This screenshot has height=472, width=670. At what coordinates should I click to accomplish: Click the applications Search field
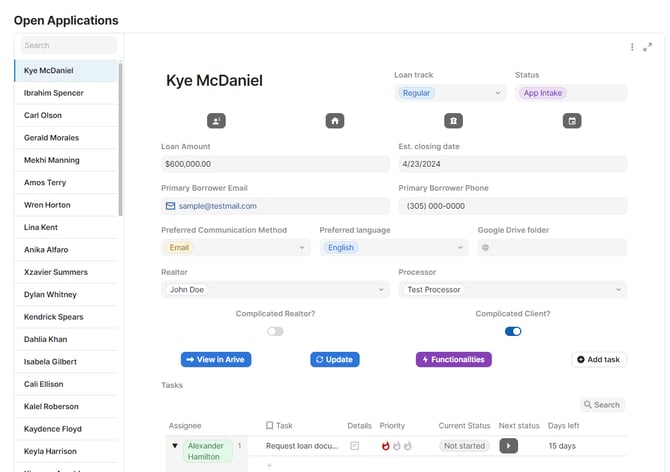click(68, 45)
